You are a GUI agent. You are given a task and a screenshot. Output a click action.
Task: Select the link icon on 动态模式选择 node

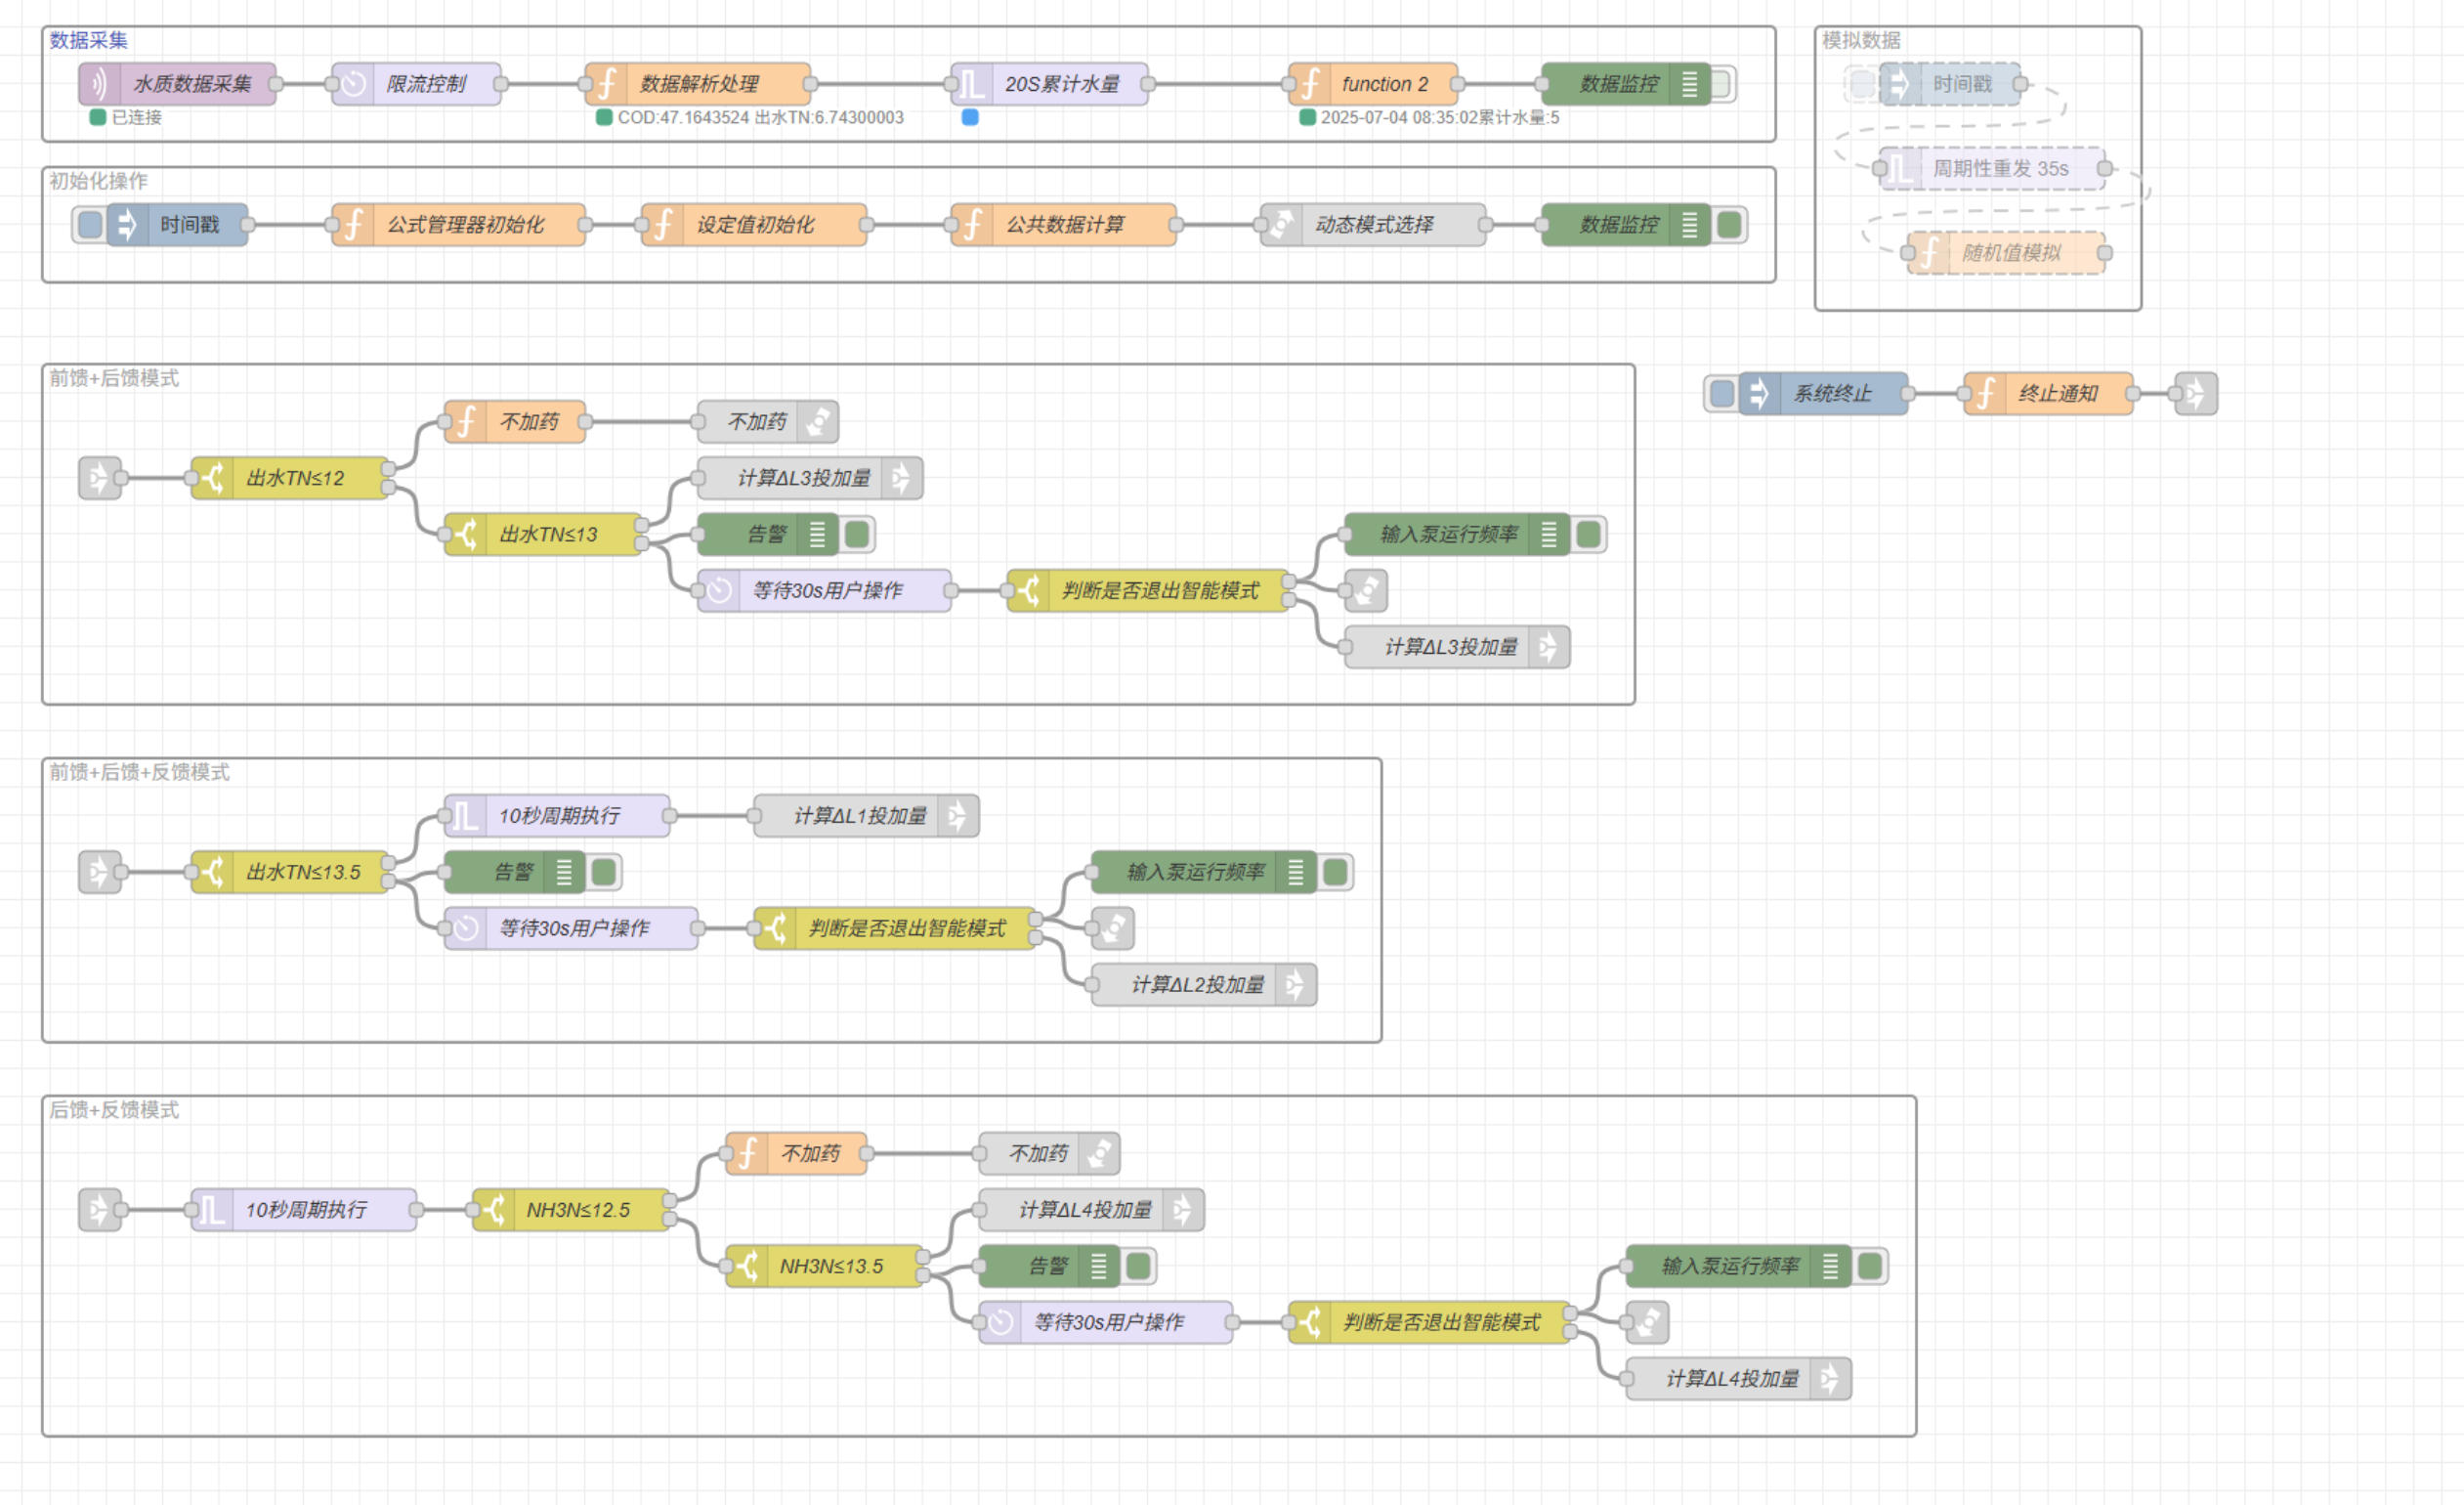click(x=1282, y=225)
